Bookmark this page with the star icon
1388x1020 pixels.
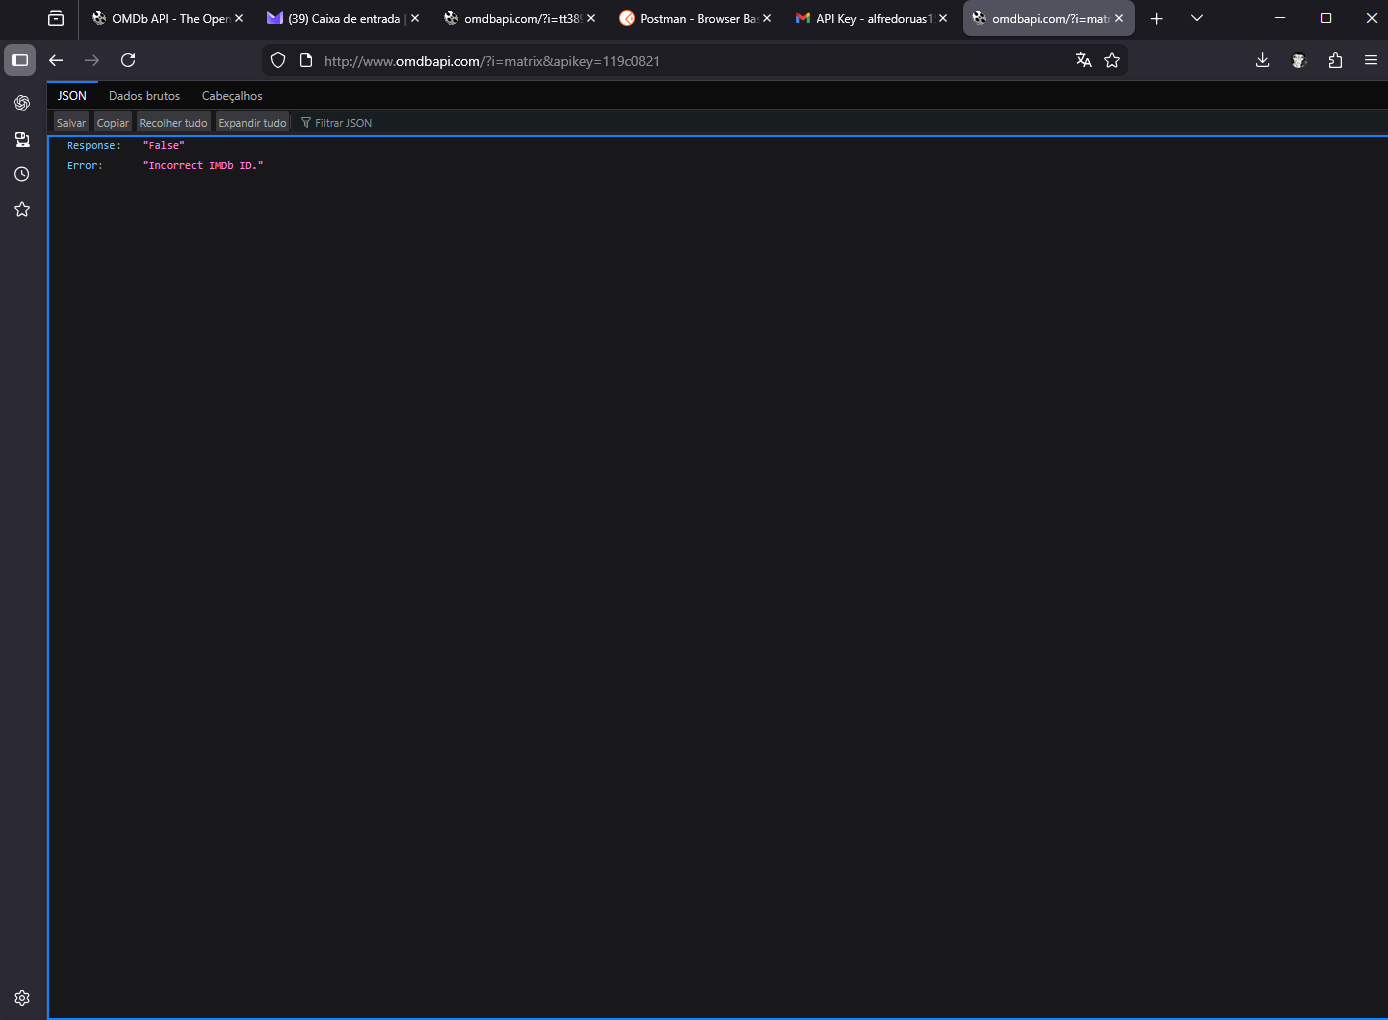point(1112,60)
